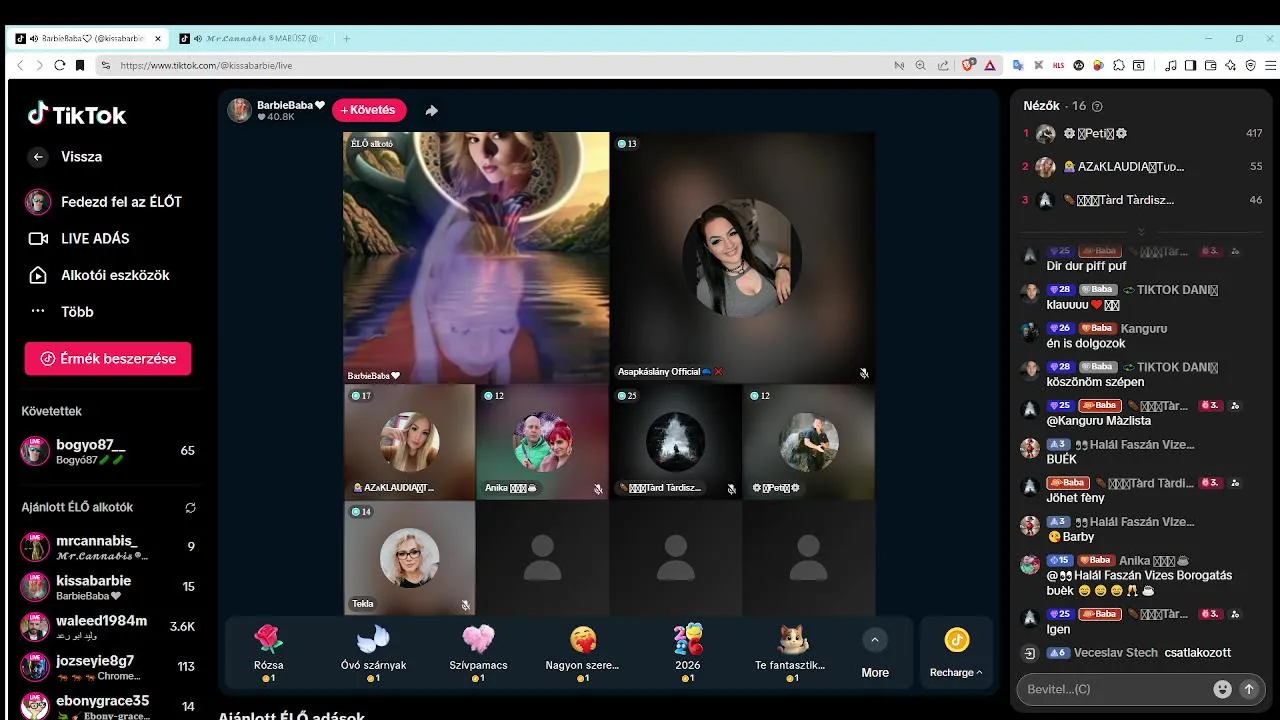Open top viewer Peti with 417
This screenshot has width=1280, height=720.
pyautogui.click(x=1143, y=133)
